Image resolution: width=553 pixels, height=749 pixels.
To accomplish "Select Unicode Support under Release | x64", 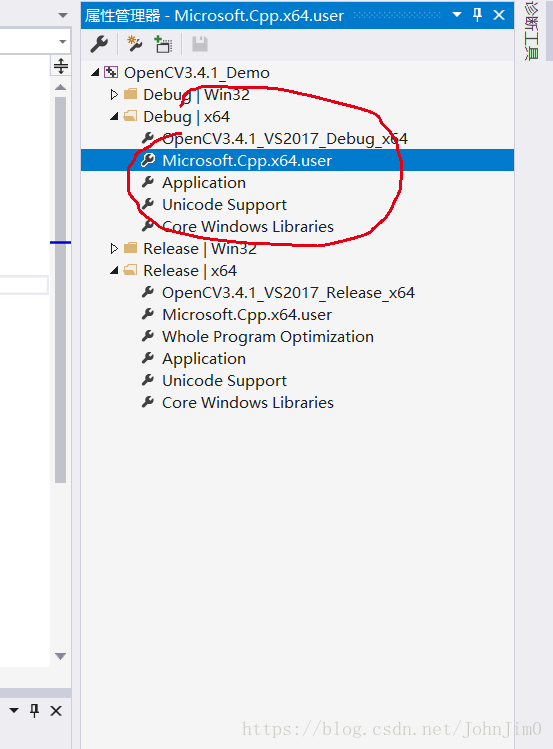I will coord(224,380).
